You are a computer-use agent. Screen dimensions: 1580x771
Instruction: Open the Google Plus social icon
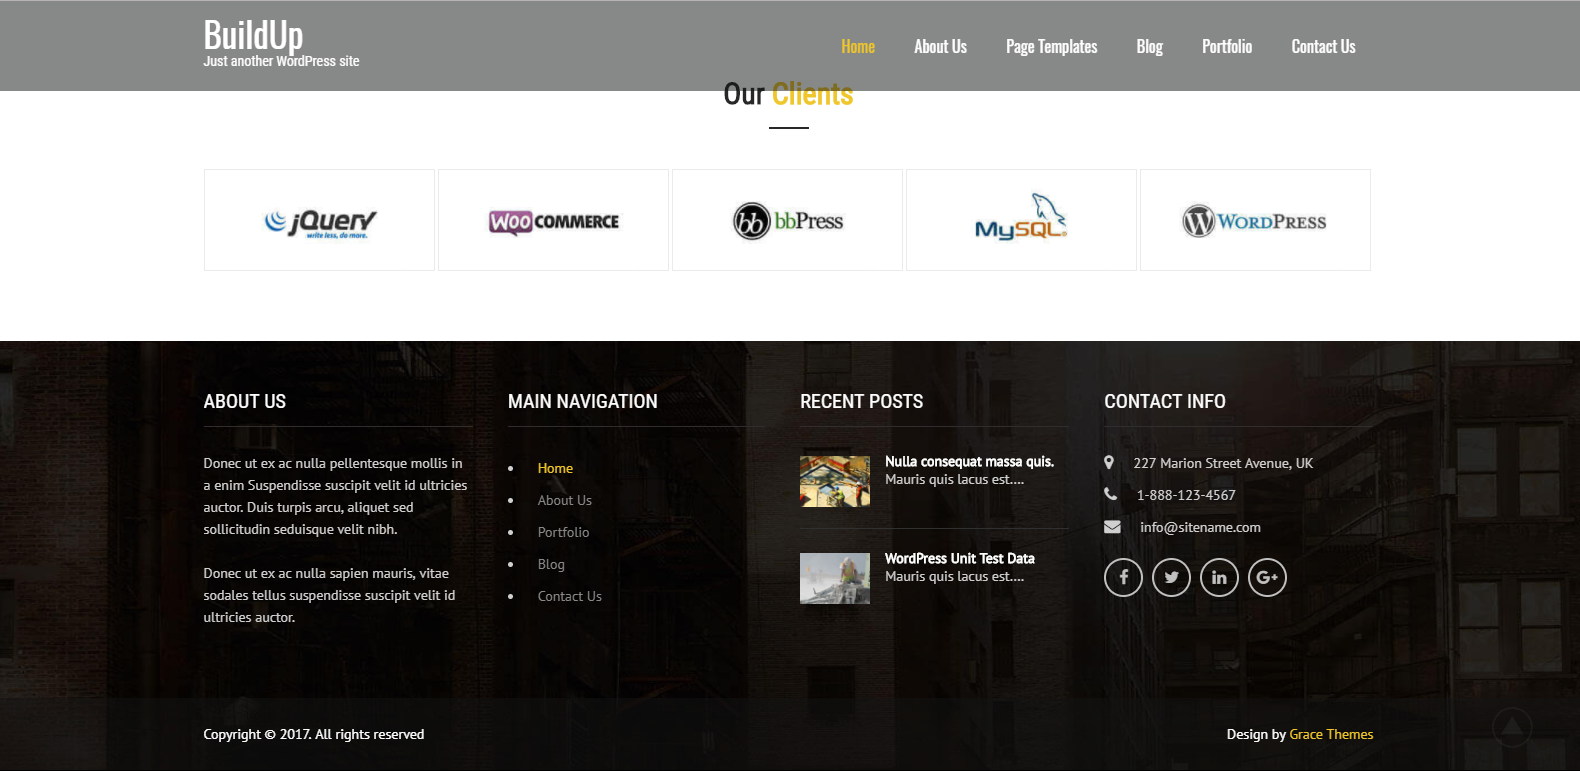pyautogui.click(x=1267, y=577)
